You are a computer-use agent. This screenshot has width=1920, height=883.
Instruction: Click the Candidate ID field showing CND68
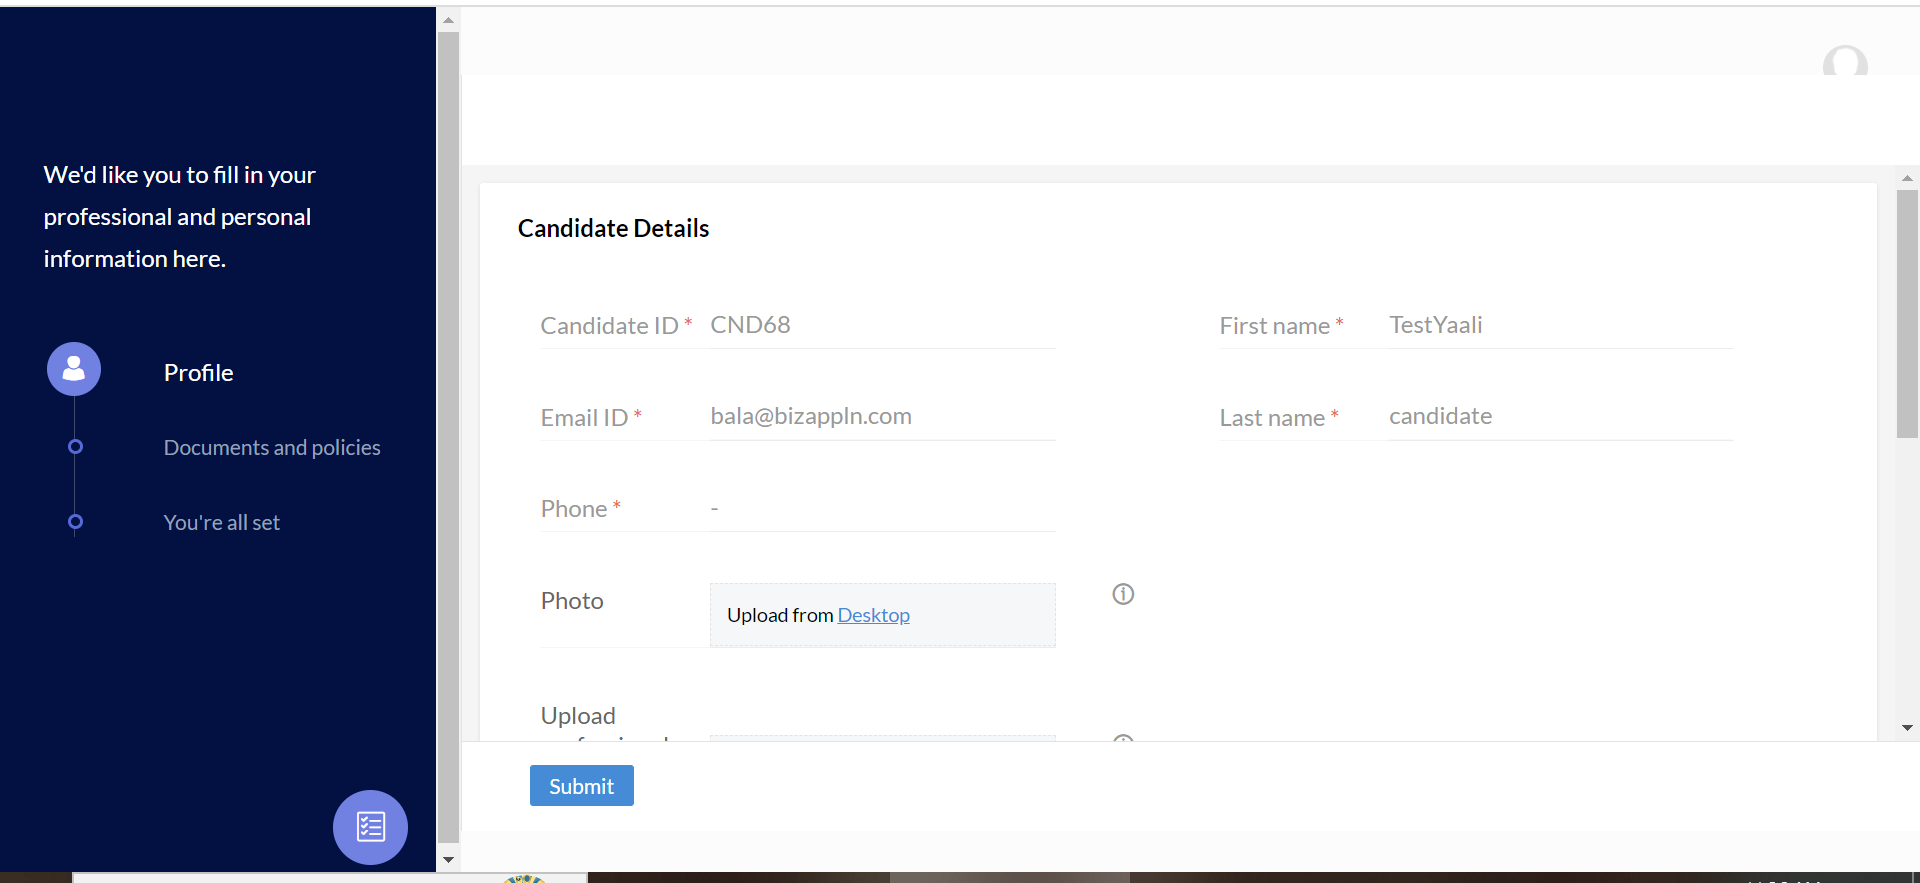(881, 326)
